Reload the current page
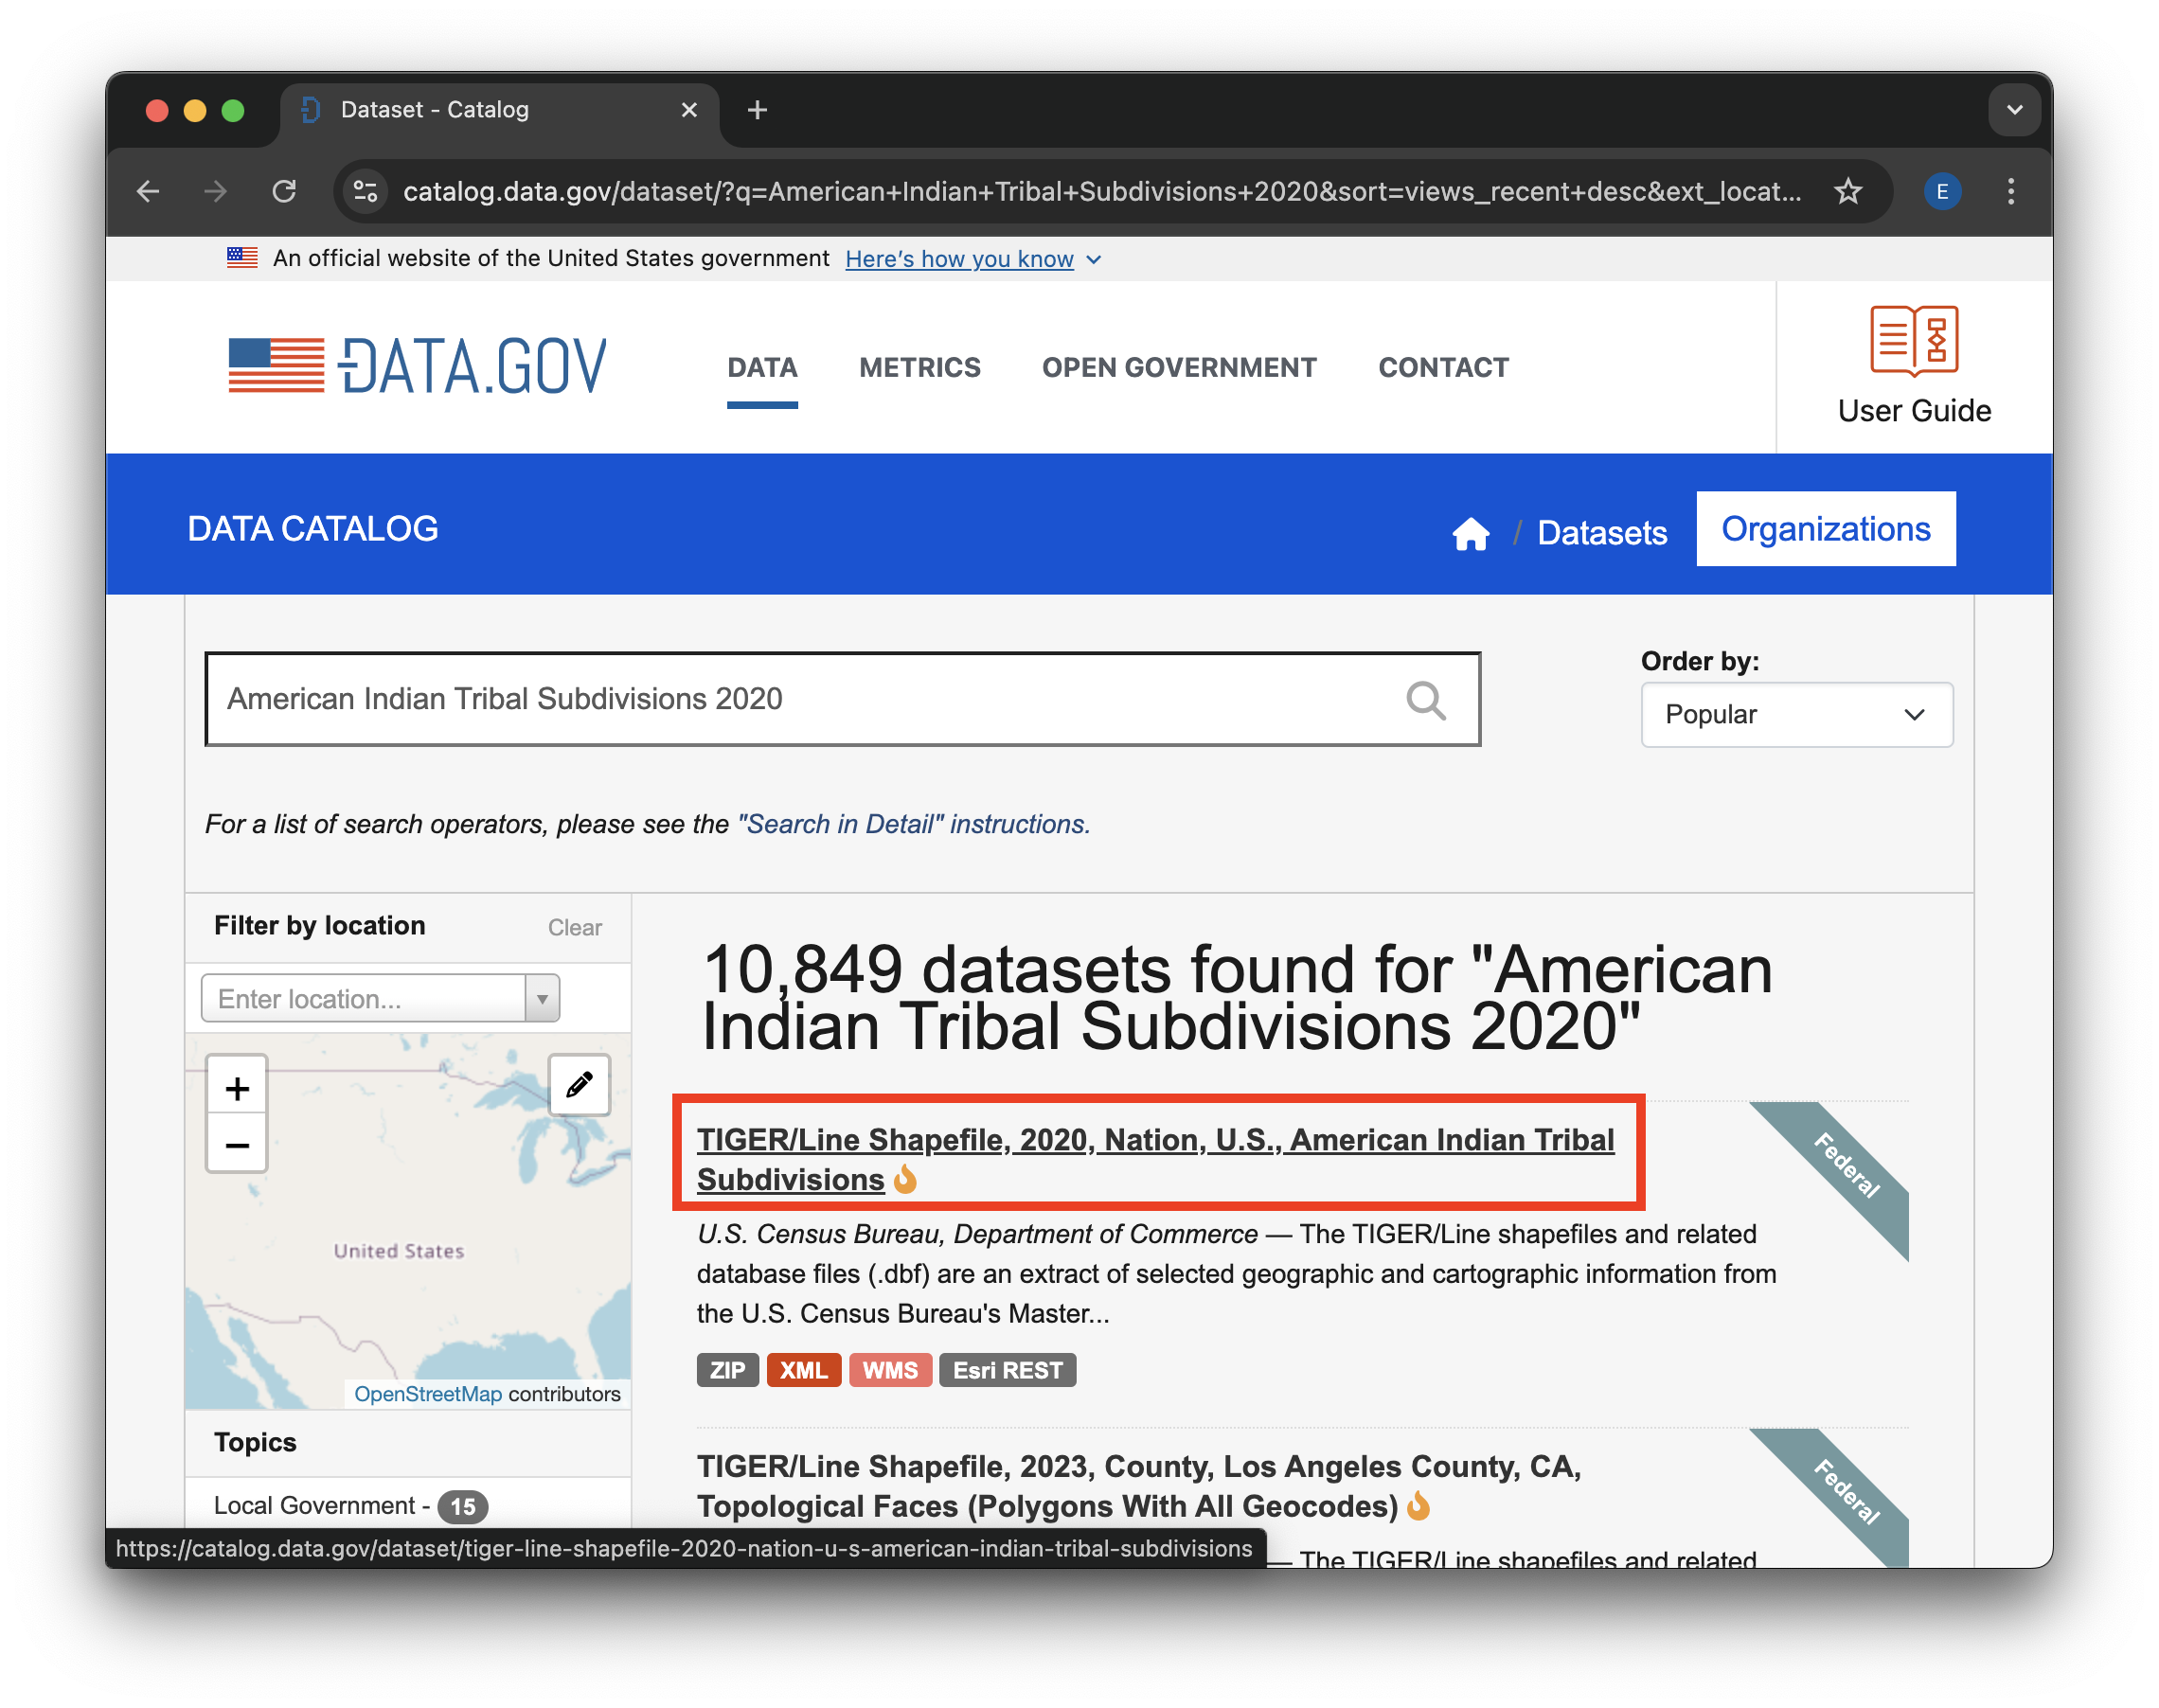 (x=284, y=191)
